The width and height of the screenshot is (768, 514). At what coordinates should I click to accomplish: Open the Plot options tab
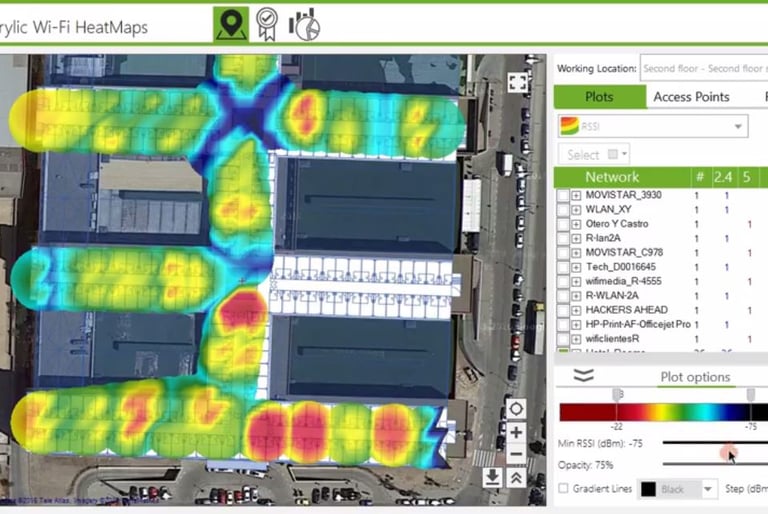coord(695,377)
